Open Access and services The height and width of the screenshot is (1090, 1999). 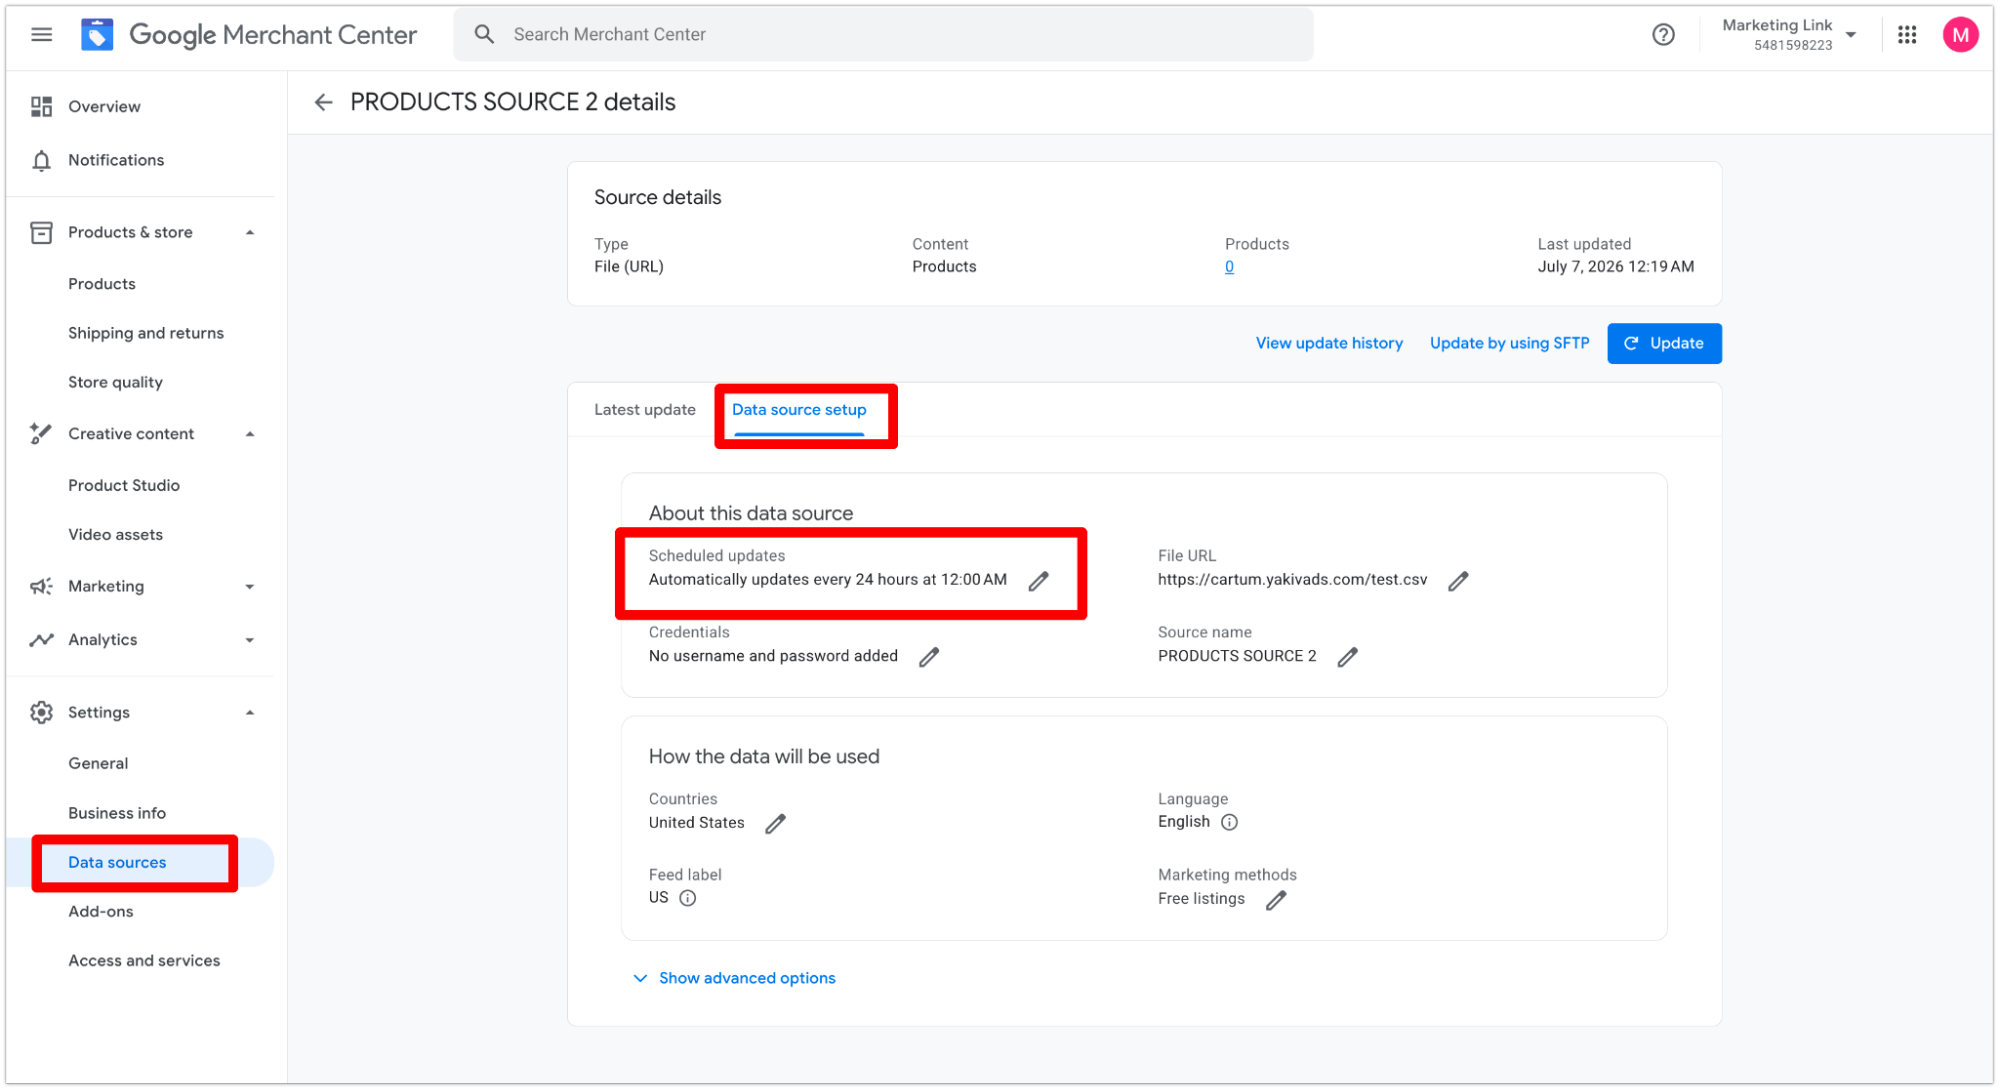click(x=144, y=960)
